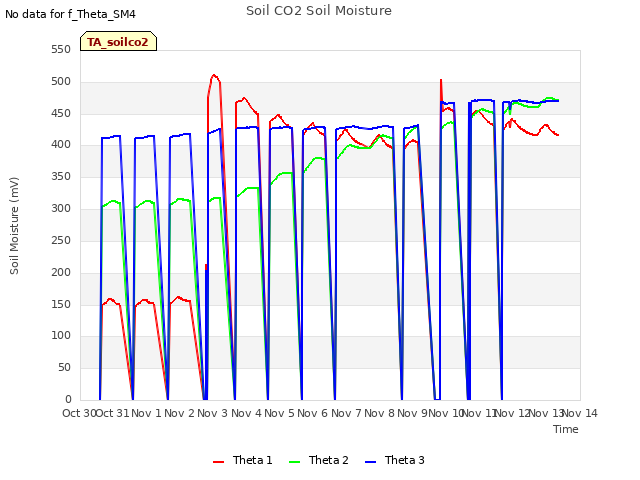This screenshot has width=640, height=480.
Task: Click the Nov 14 x-axis tick label
Action: 580,413
